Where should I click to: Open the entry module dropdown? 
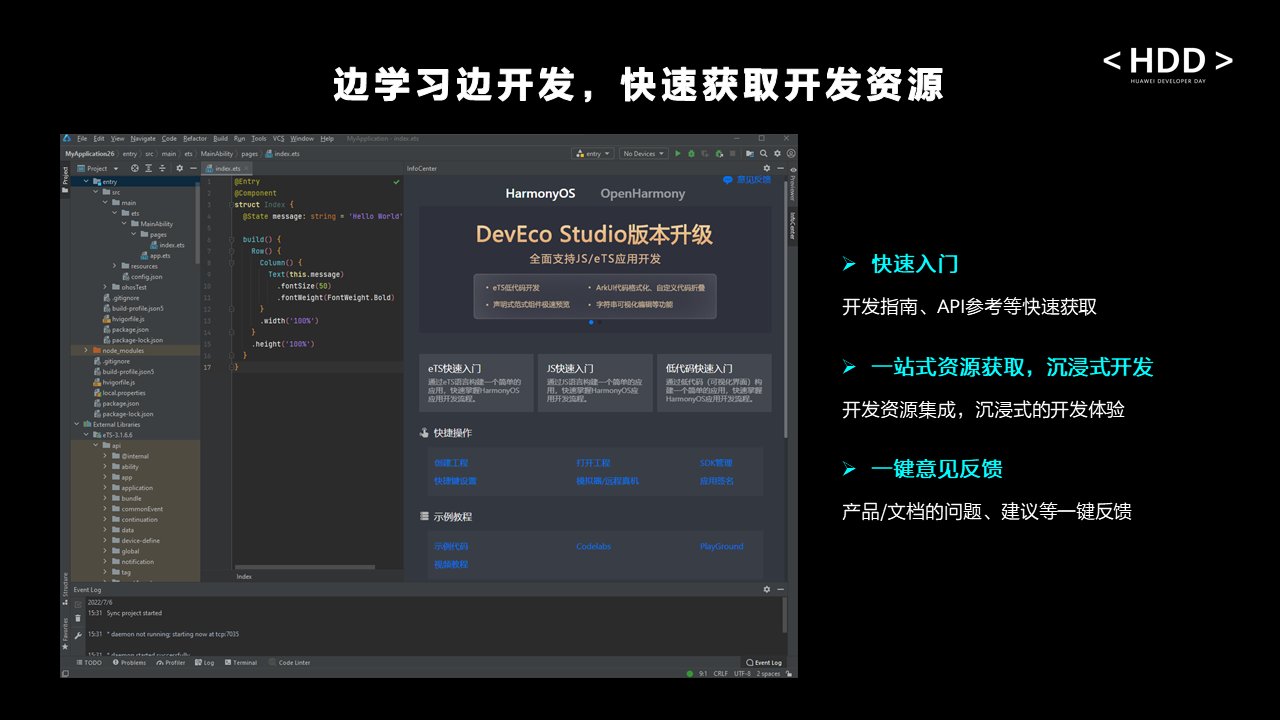click(x=593, y=154)
